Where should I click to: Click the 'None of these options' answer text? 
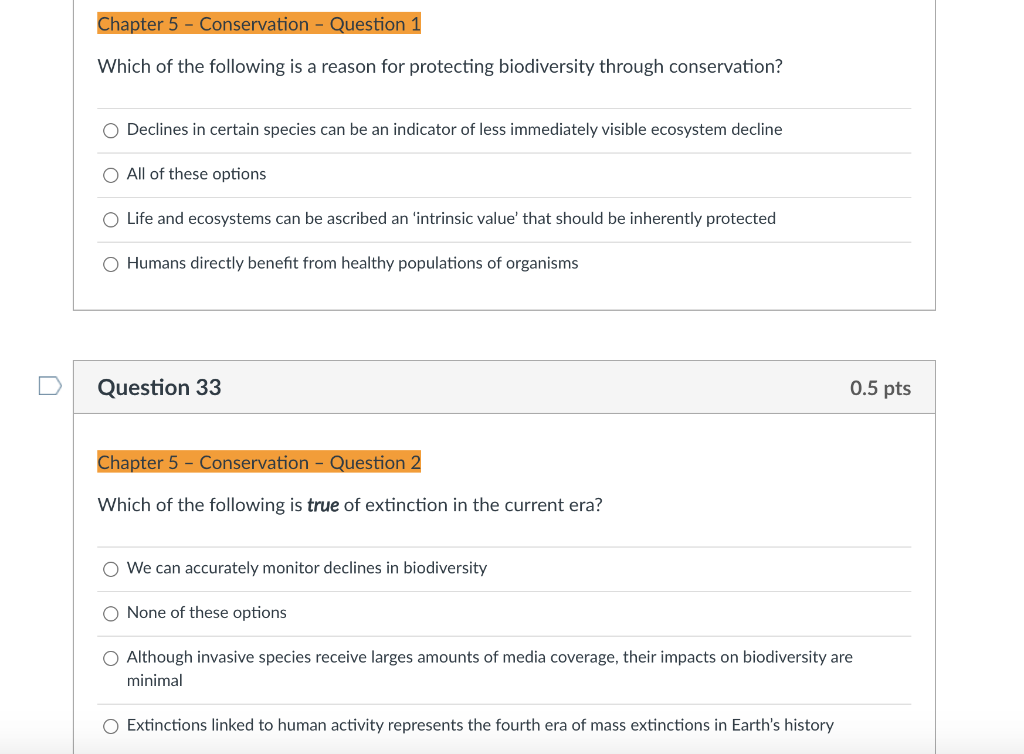click(x=206, y=613)
